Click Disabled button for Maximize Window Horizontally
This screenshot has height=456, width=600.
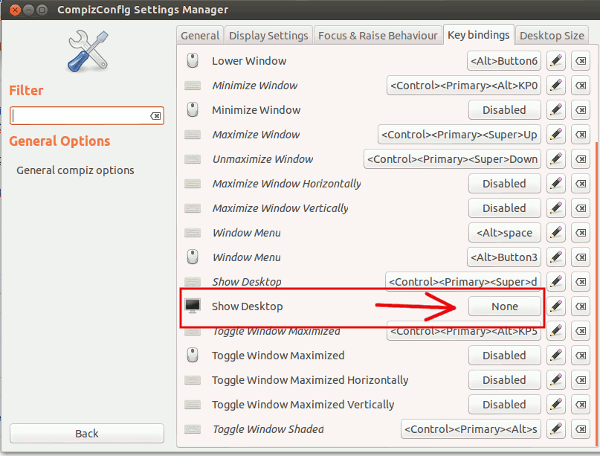[x=504, y=184]
